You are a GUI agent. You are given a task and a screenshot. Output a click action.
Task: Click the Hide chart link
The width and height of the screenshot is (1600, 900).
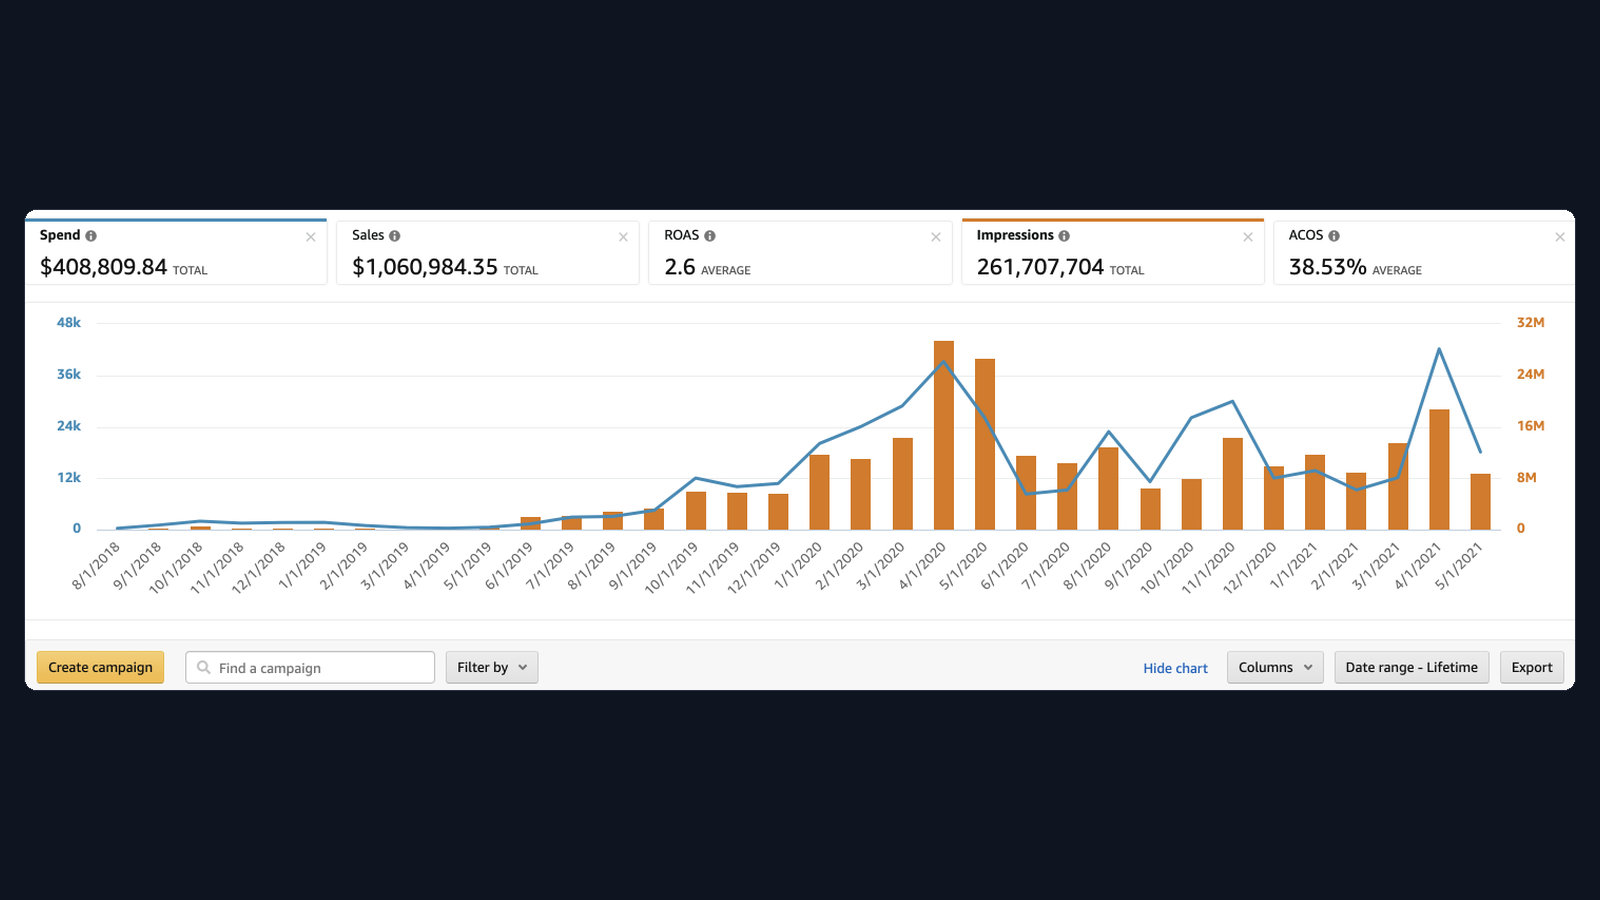1175,668
